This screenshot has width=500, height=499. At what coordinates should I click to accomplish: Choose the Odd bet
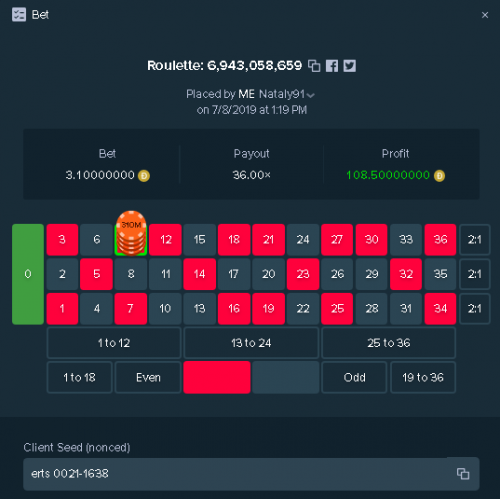[x=354, y=378]
